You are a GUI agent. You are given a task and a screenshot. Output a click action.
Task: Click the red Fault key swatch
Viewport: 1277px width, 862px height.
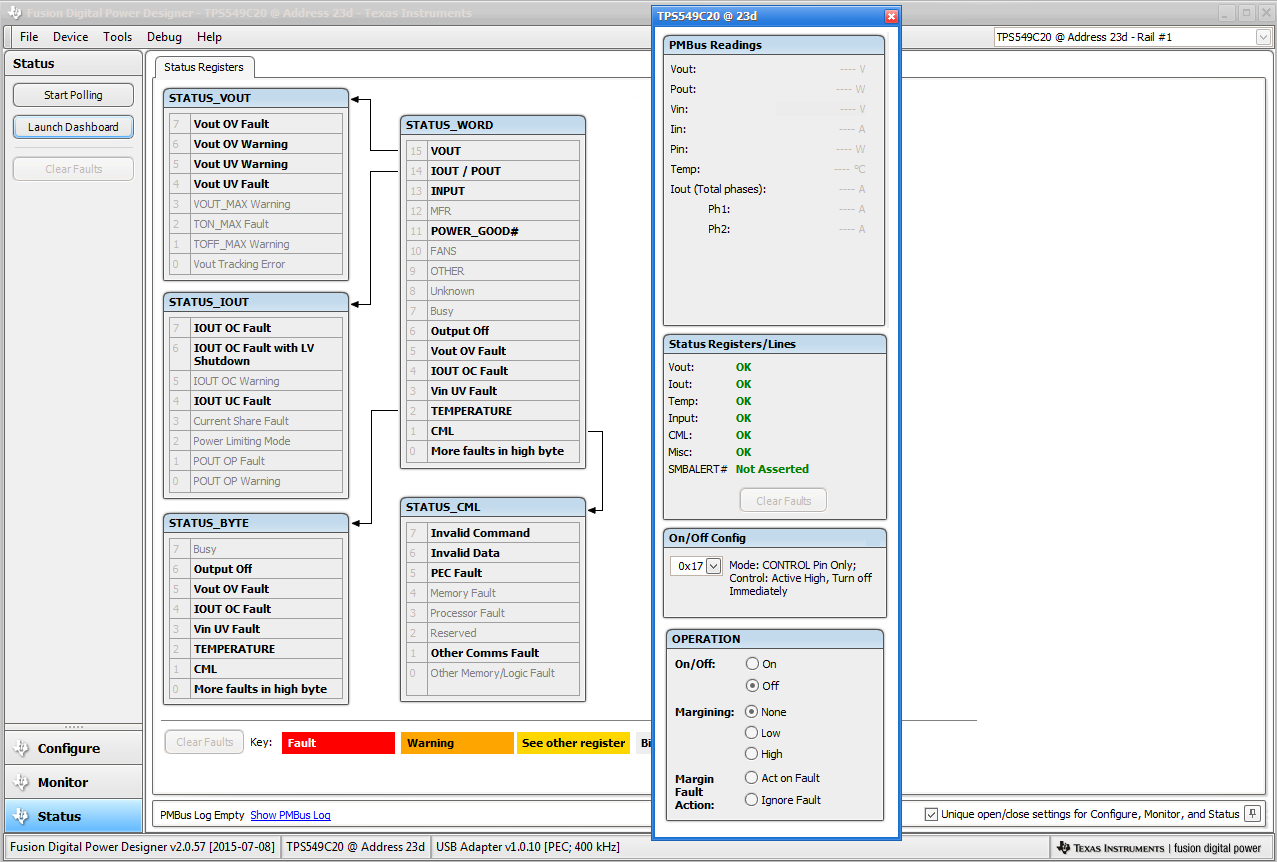[x=338, y=743]
